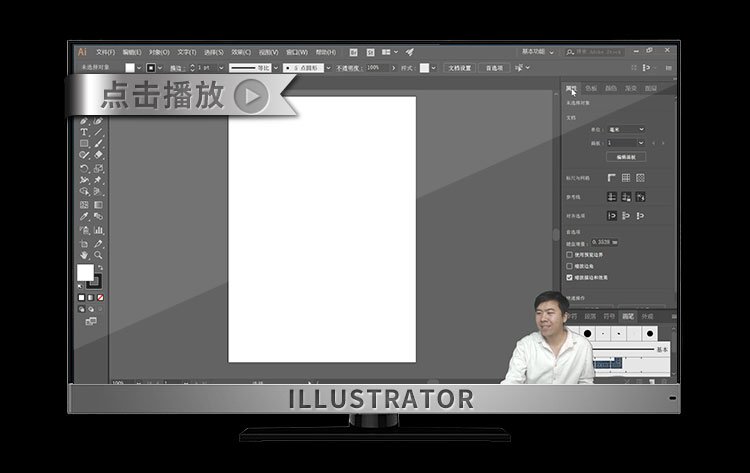
Task: Select the Symbol Sprayer tool
Action: tap(84, 231)
